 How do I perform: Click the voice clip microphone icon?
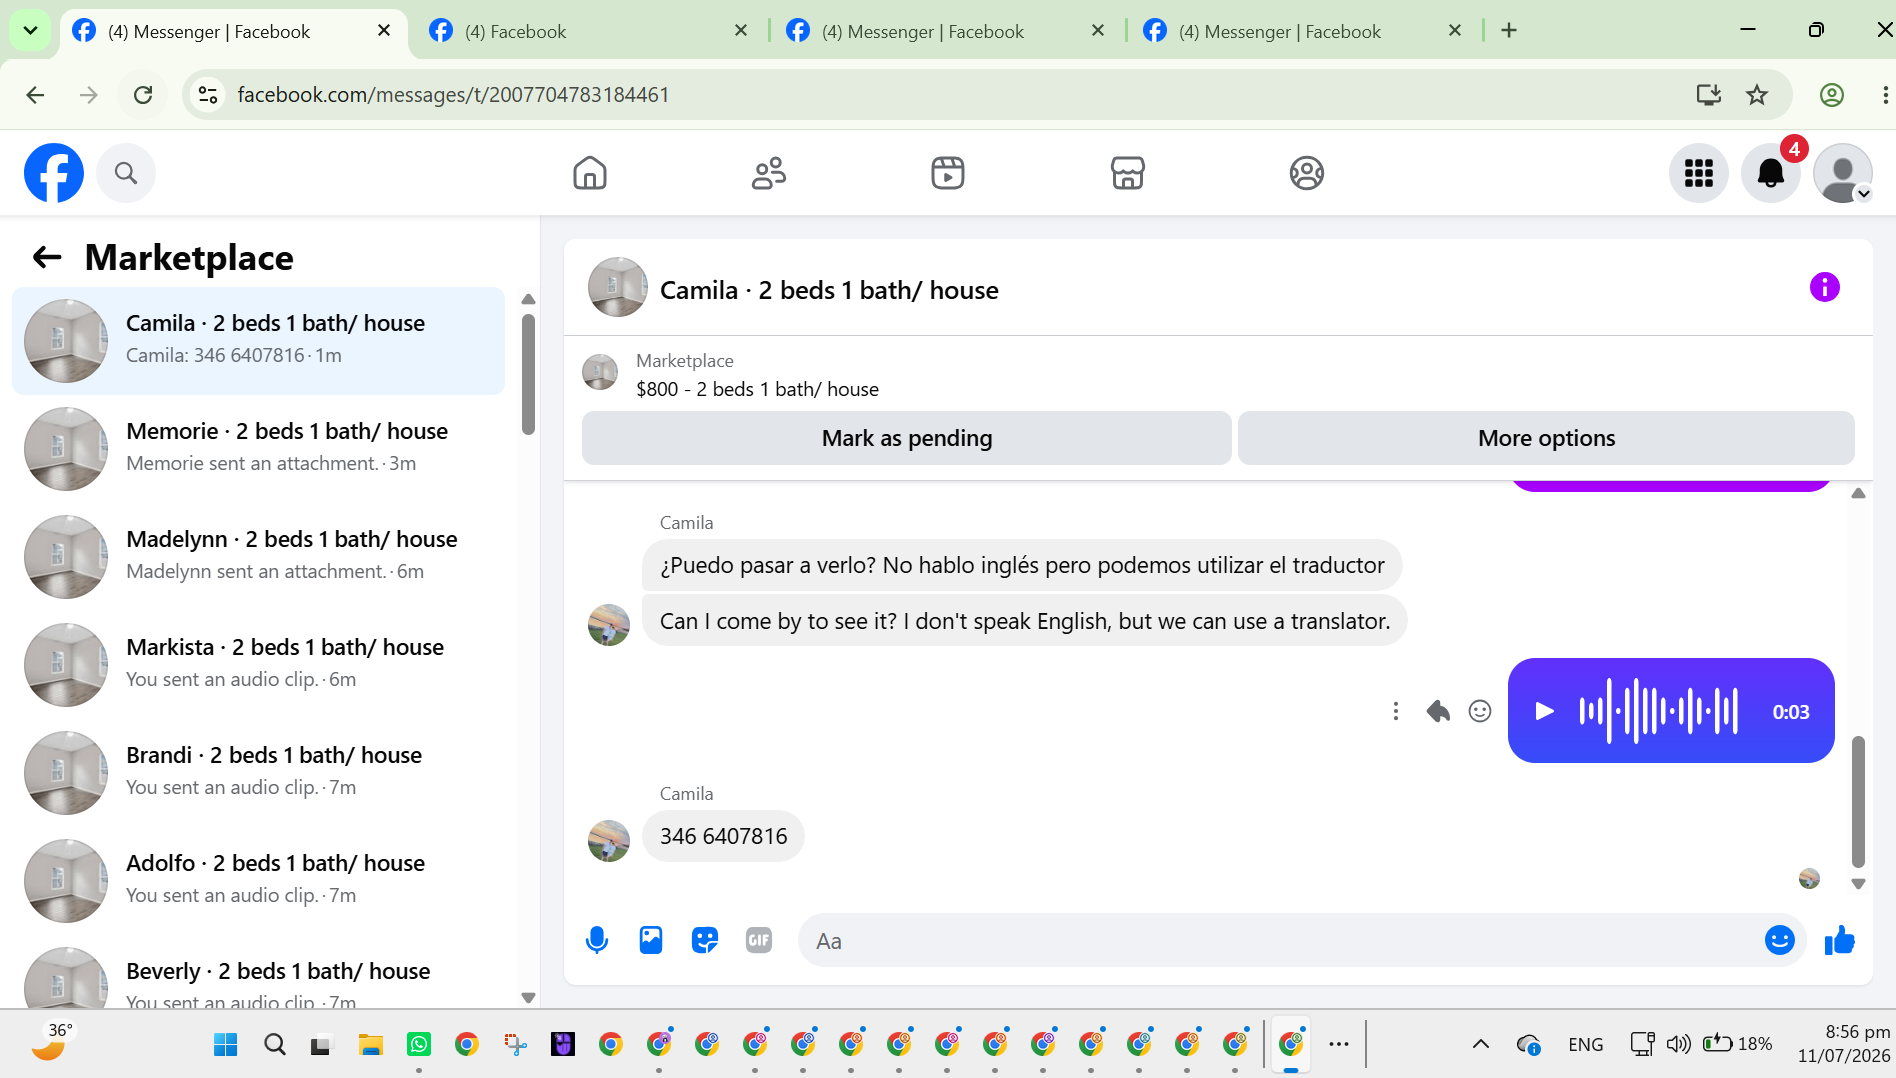tap(597, 940)
